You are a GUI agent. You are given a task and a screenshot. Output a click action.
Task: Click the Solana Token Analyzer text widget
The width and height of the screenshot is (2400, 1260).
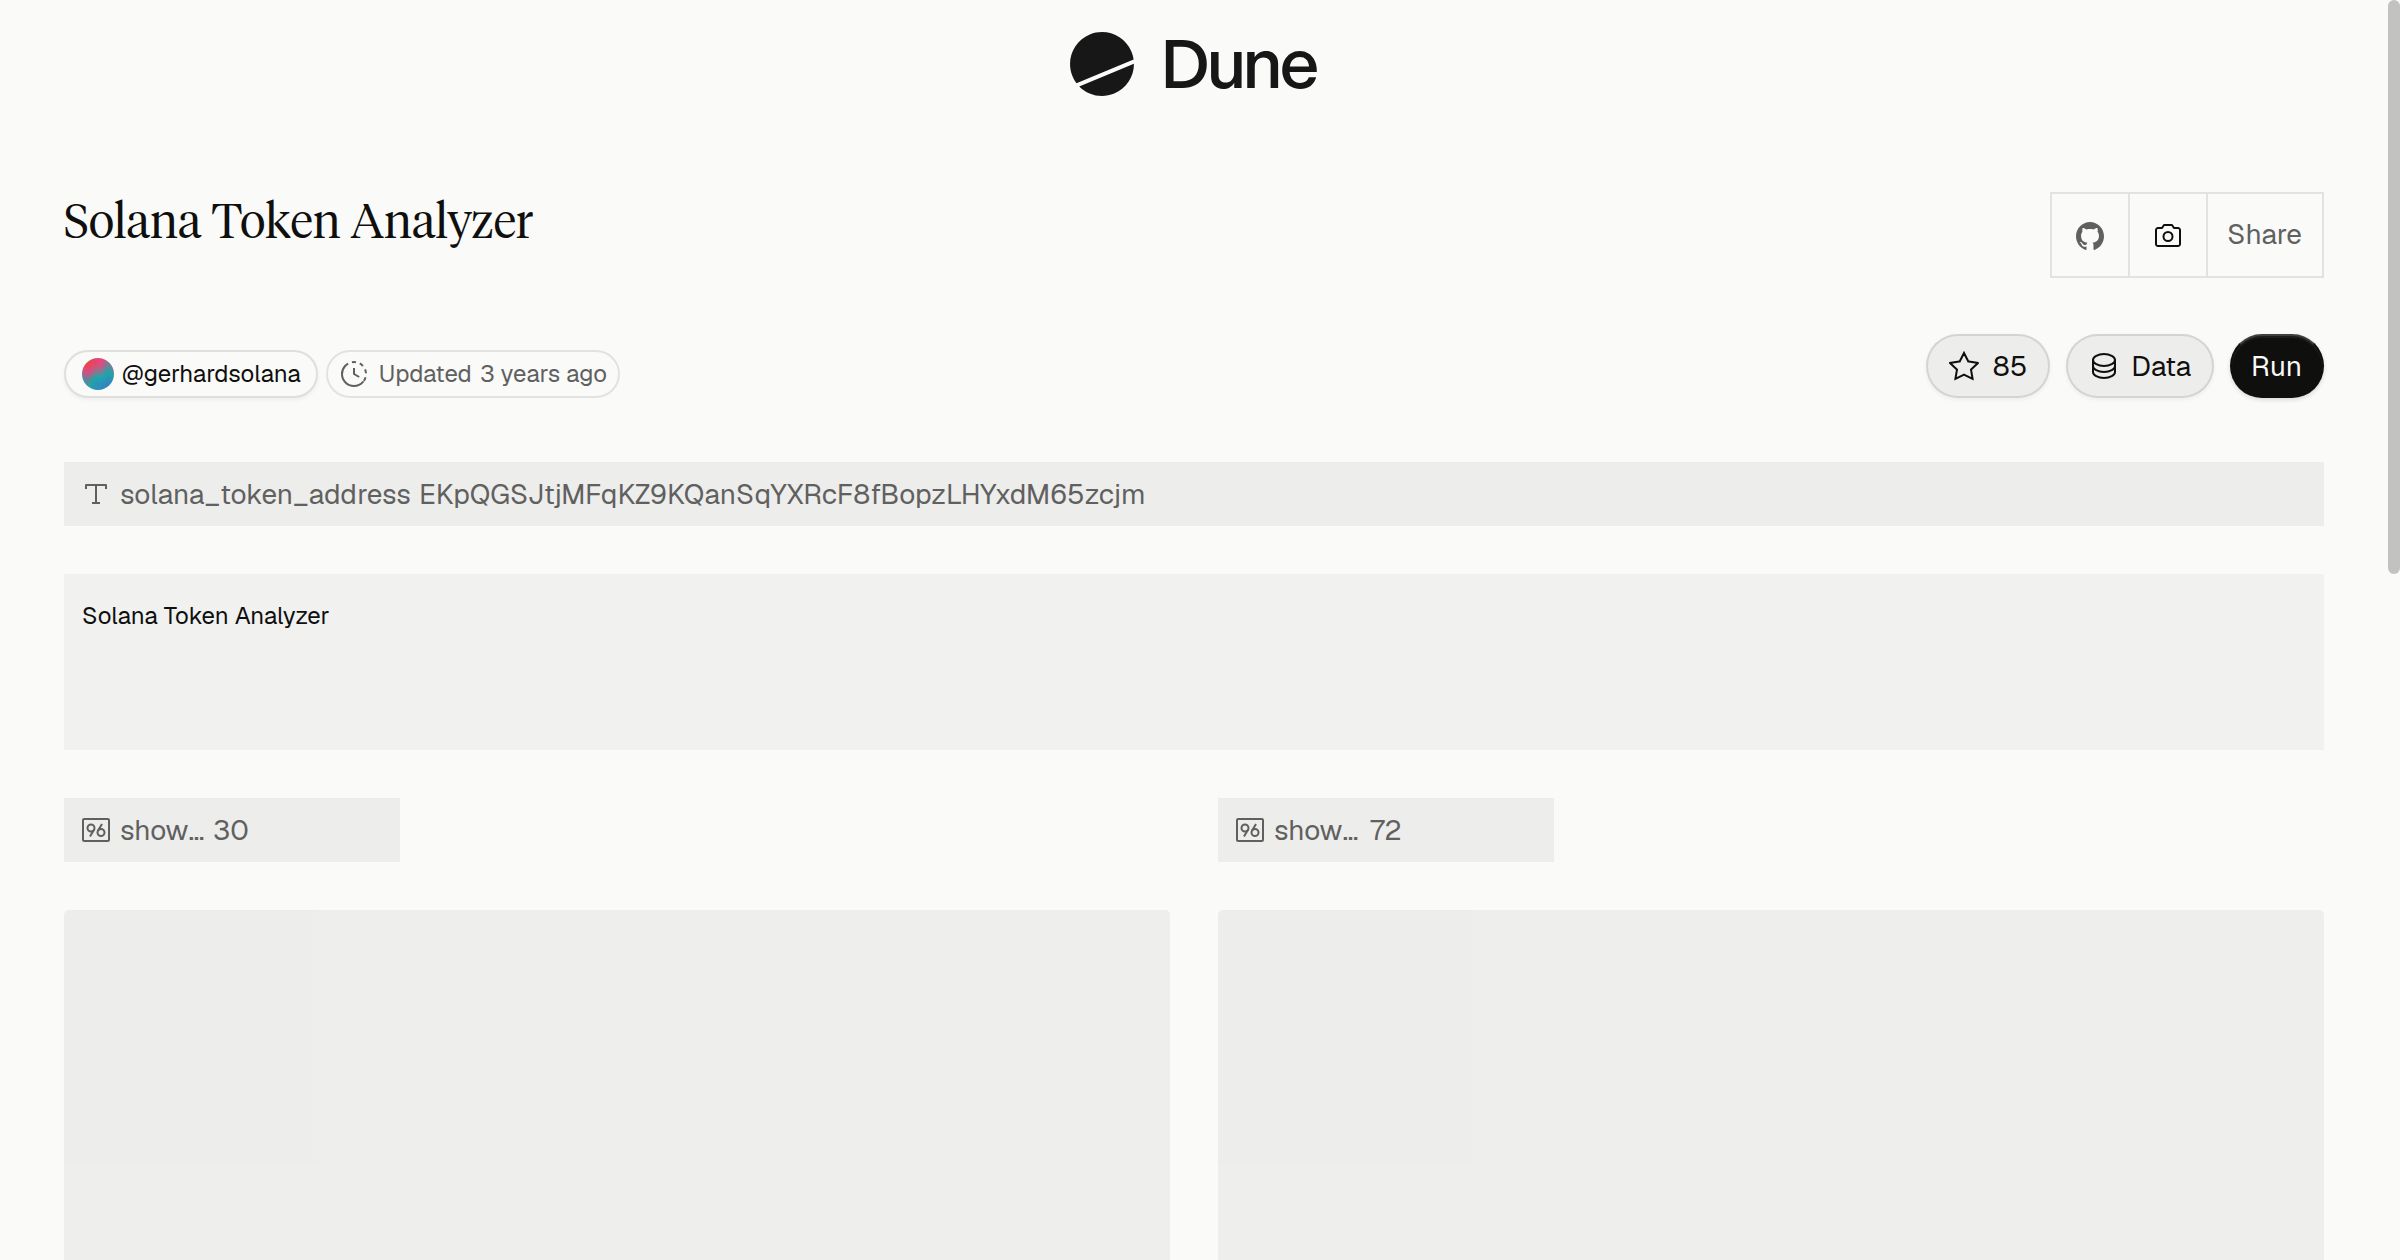pos(1193,662)
